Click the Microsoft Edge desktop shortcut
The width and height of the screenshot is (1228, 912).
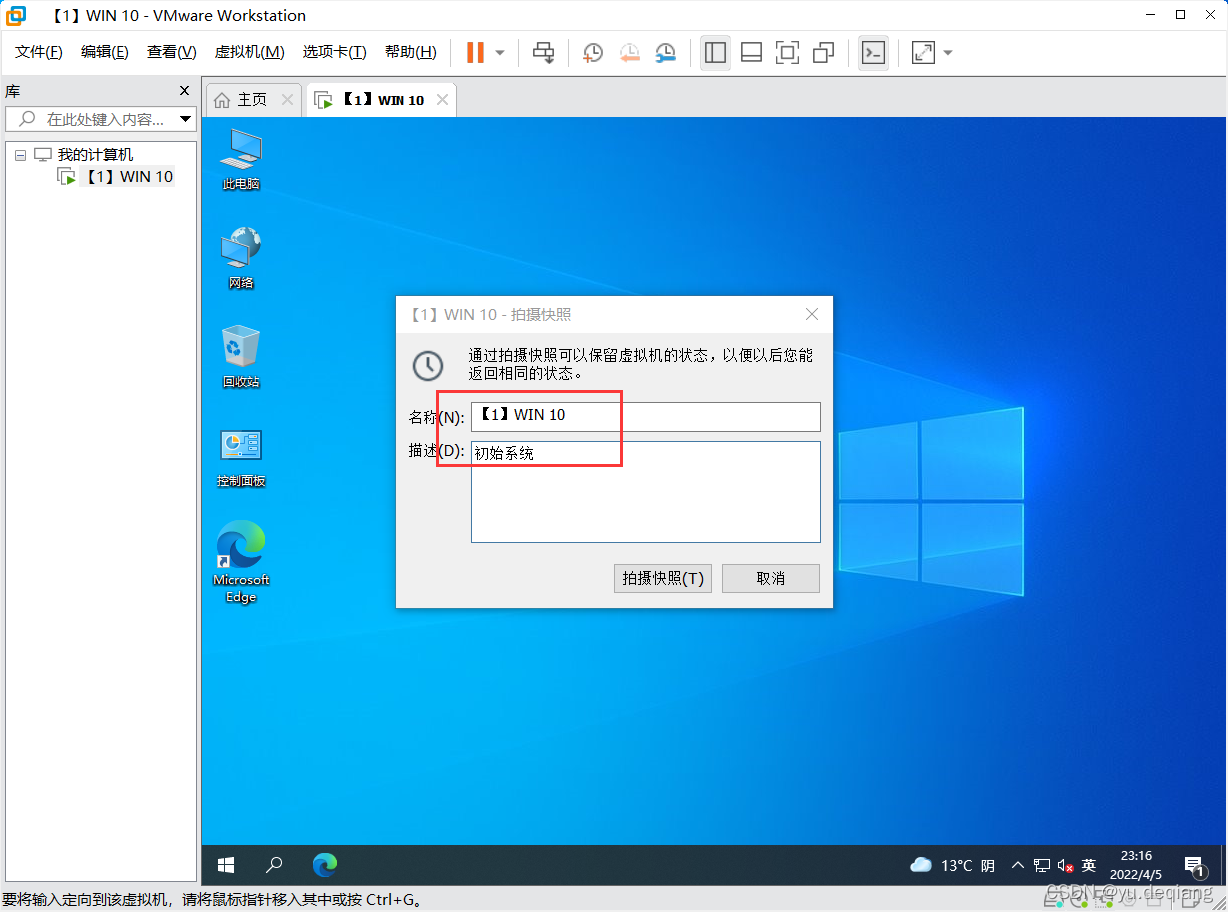click(241, 562)
